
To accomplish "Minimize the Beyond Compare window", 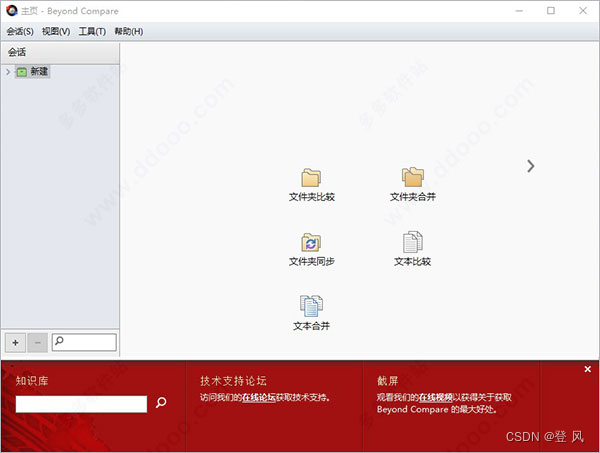I will pyautogui.click(x=519, y=11).
